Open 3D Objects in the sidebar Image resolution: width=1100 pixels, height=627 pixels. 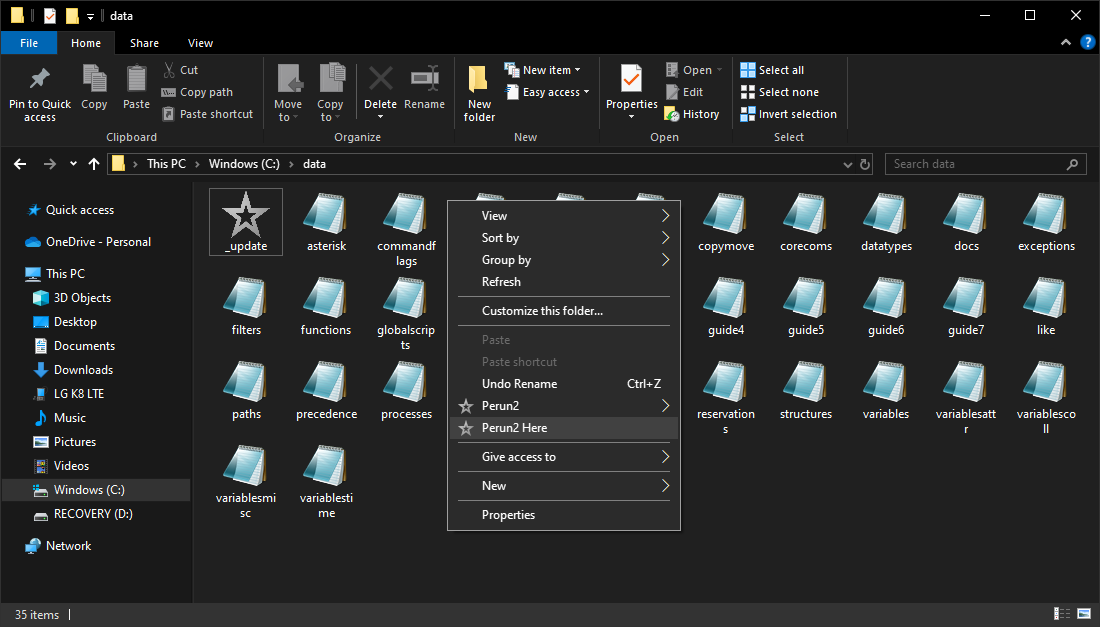[x=82, y=297]
